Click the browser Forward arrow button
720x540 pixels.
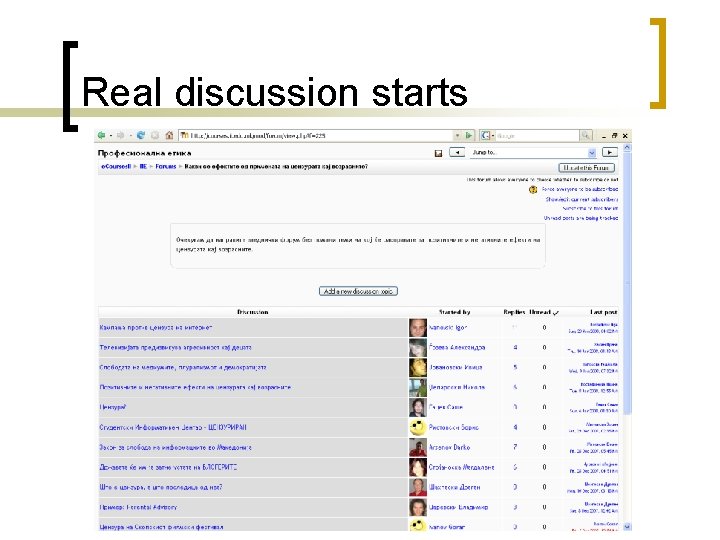pos(121,135)
